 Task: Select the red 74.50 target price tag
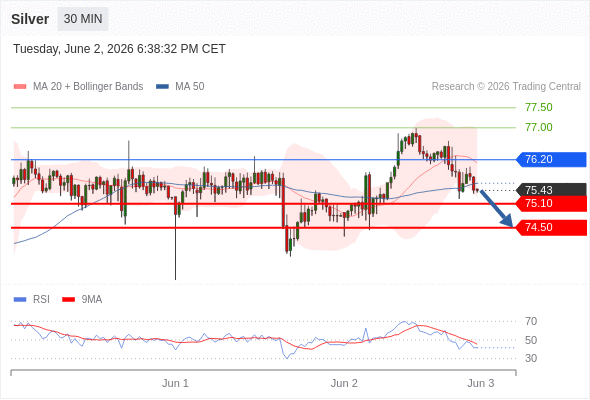[551, 228]
